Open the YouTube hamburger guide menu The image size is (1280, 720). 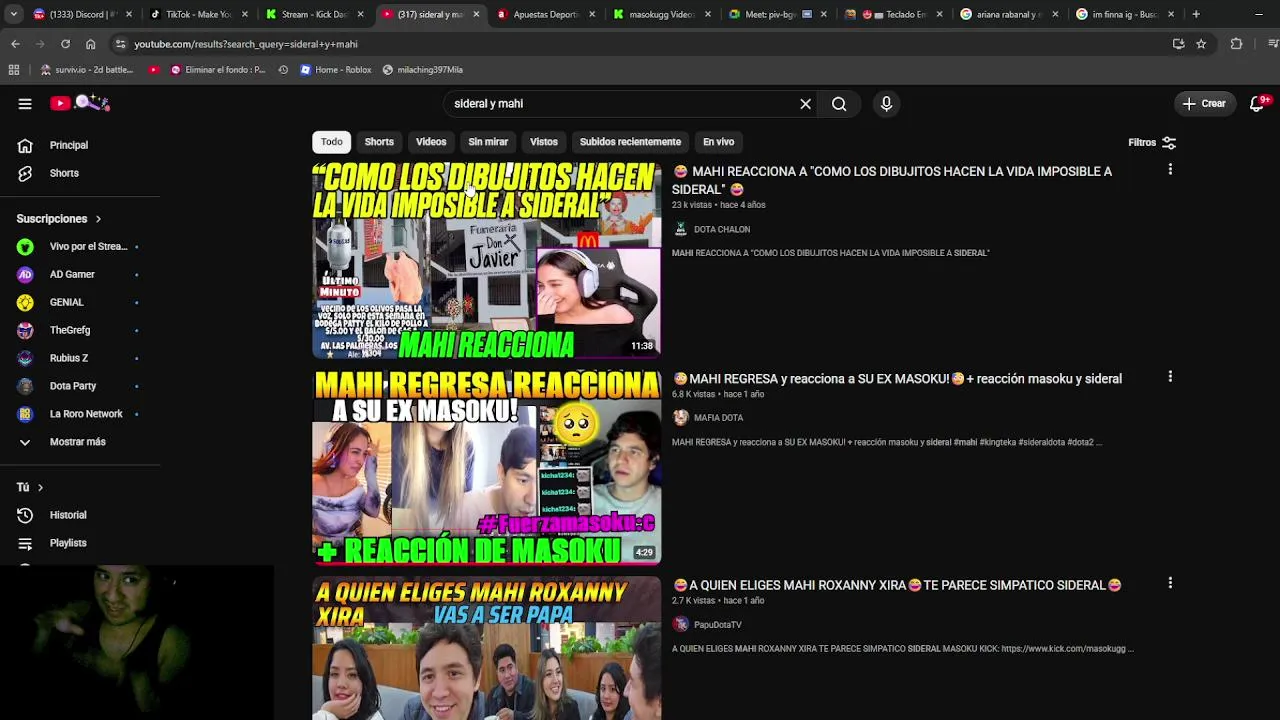25,103
